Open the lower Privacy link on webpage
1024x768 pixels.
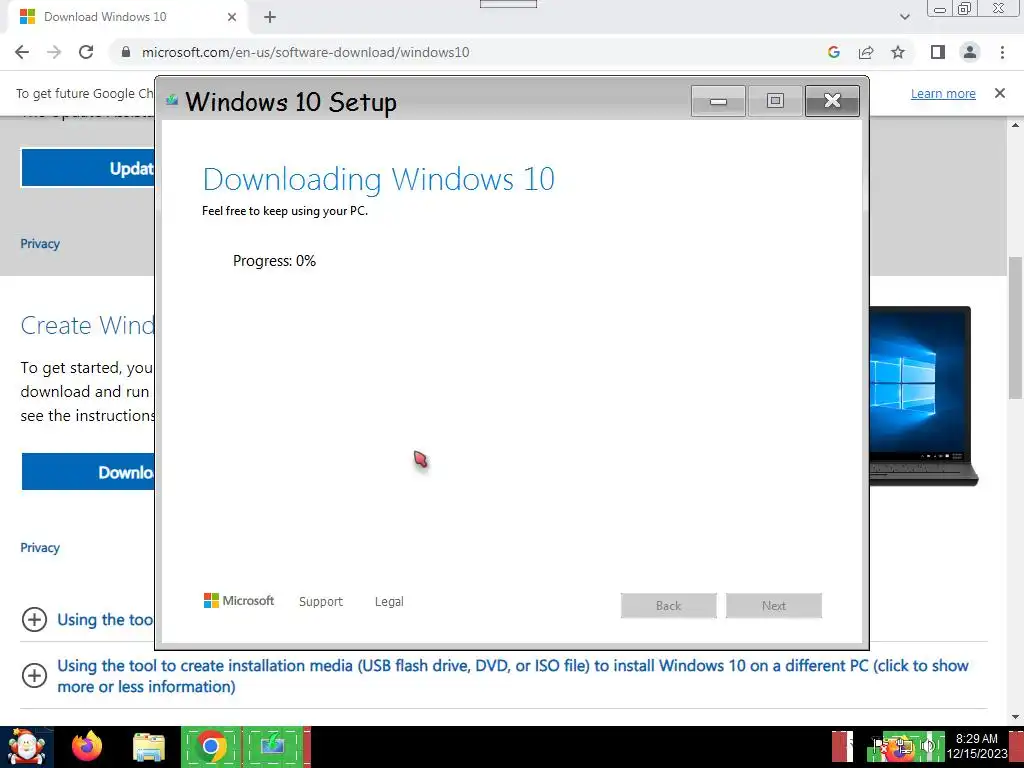point(40,547)
